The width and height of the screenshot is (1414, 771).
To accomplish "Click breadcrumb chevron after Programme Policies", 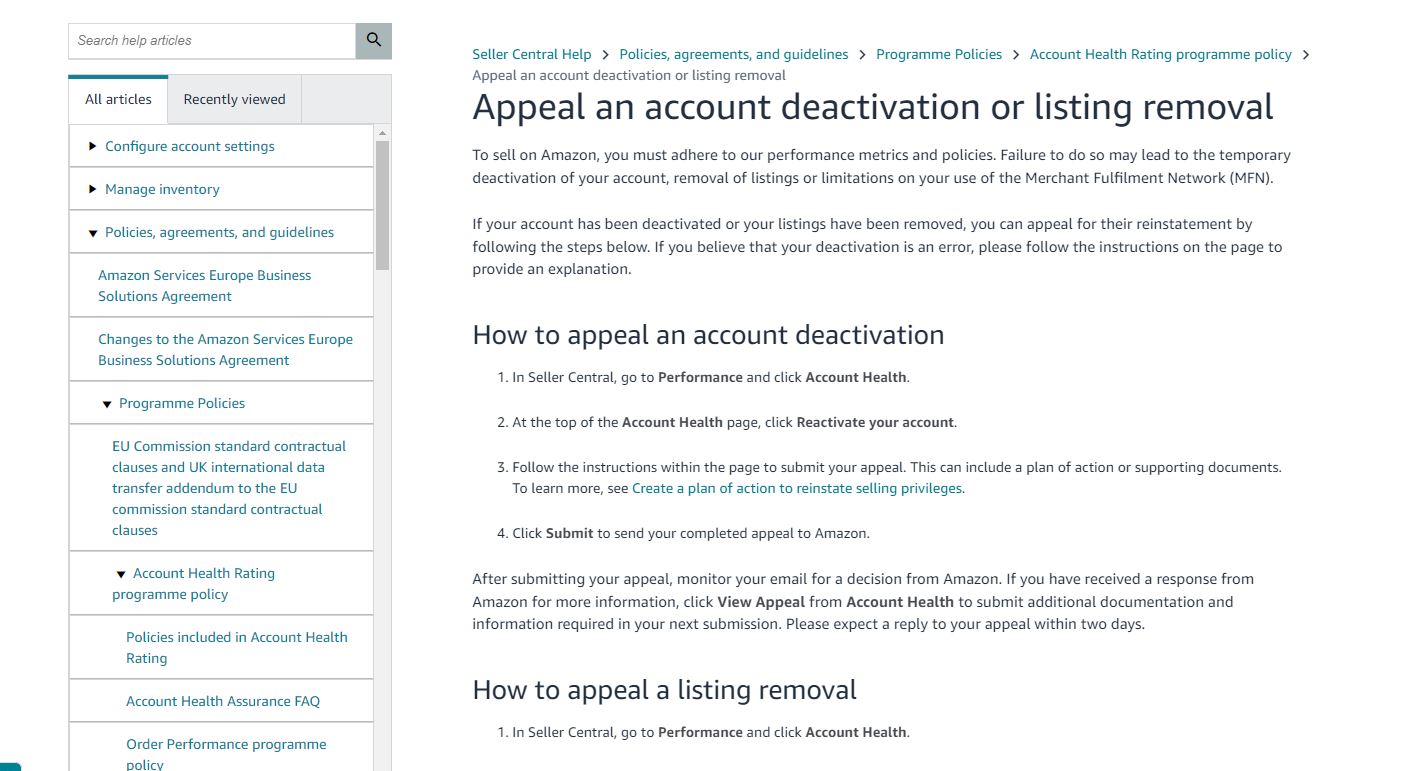I will (x=1016, y=55).
